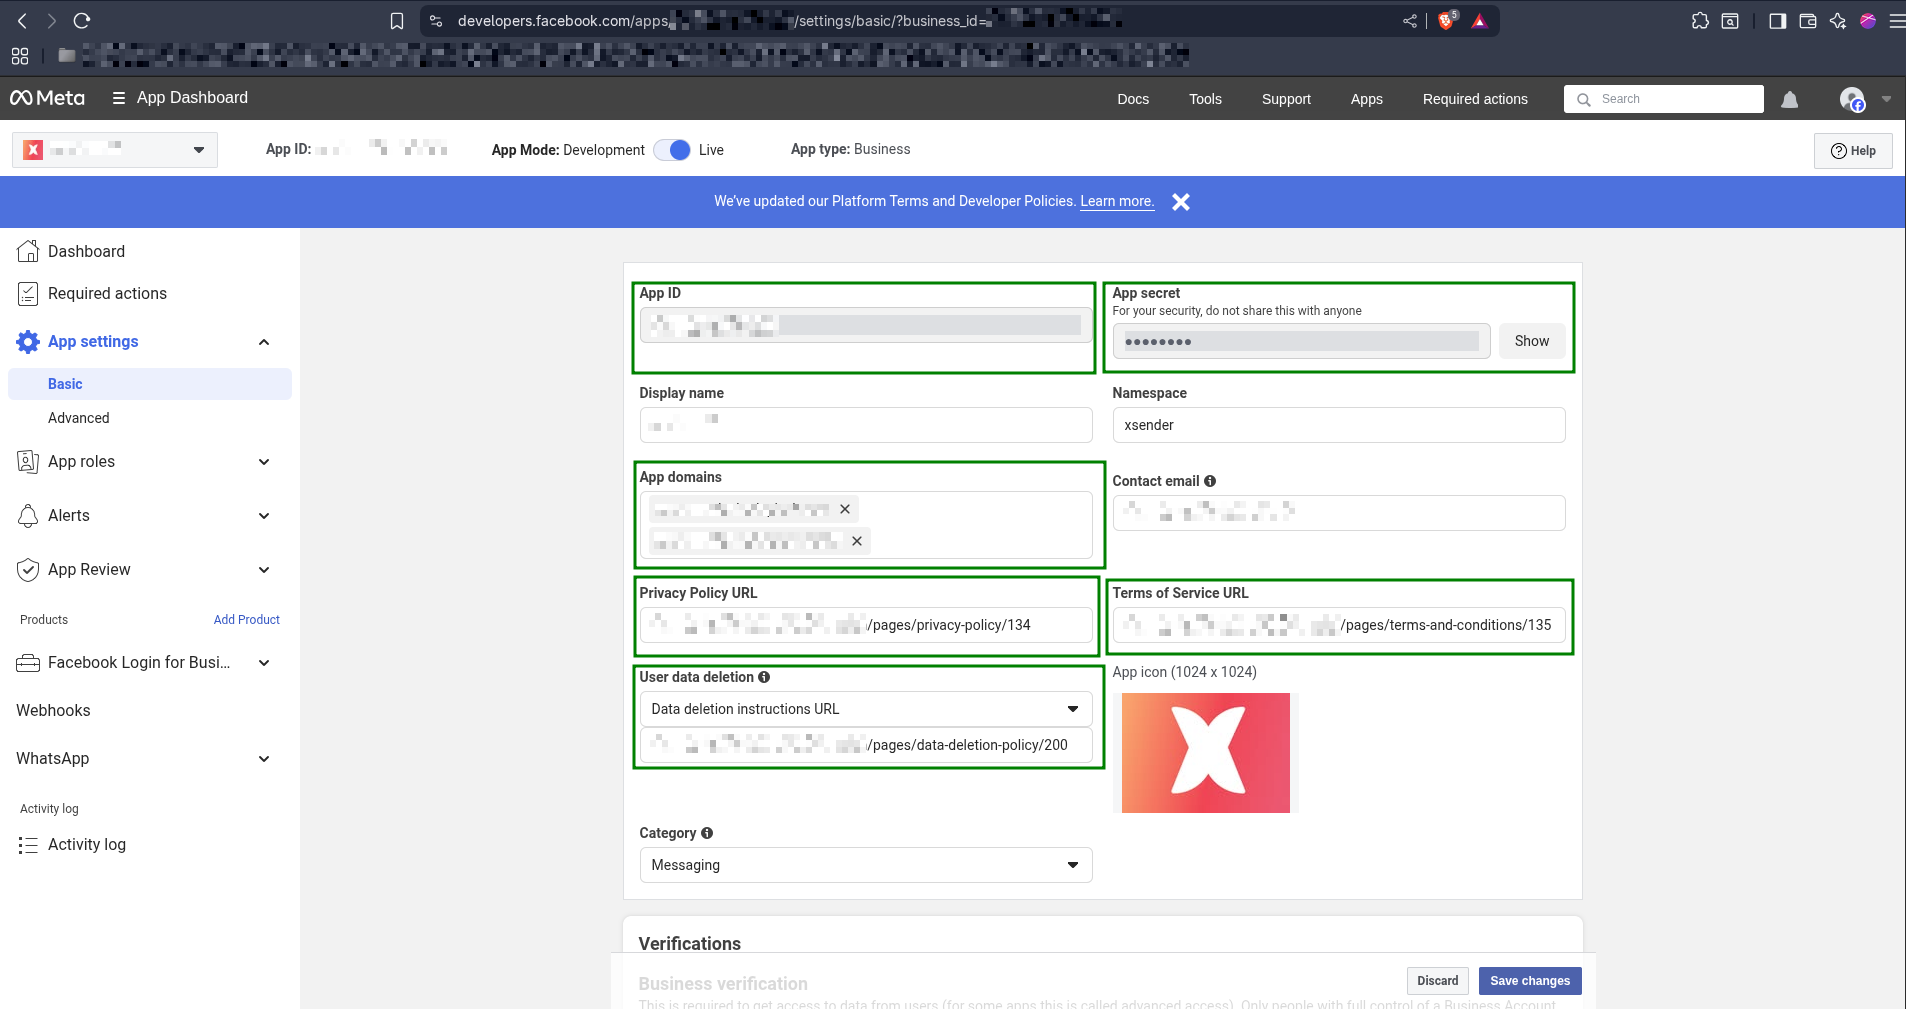Image resolution: width=1906 pixels, height=1009 pixels.
Task: Reload the page with browser refresh icon
Action: tap(82, 21)
